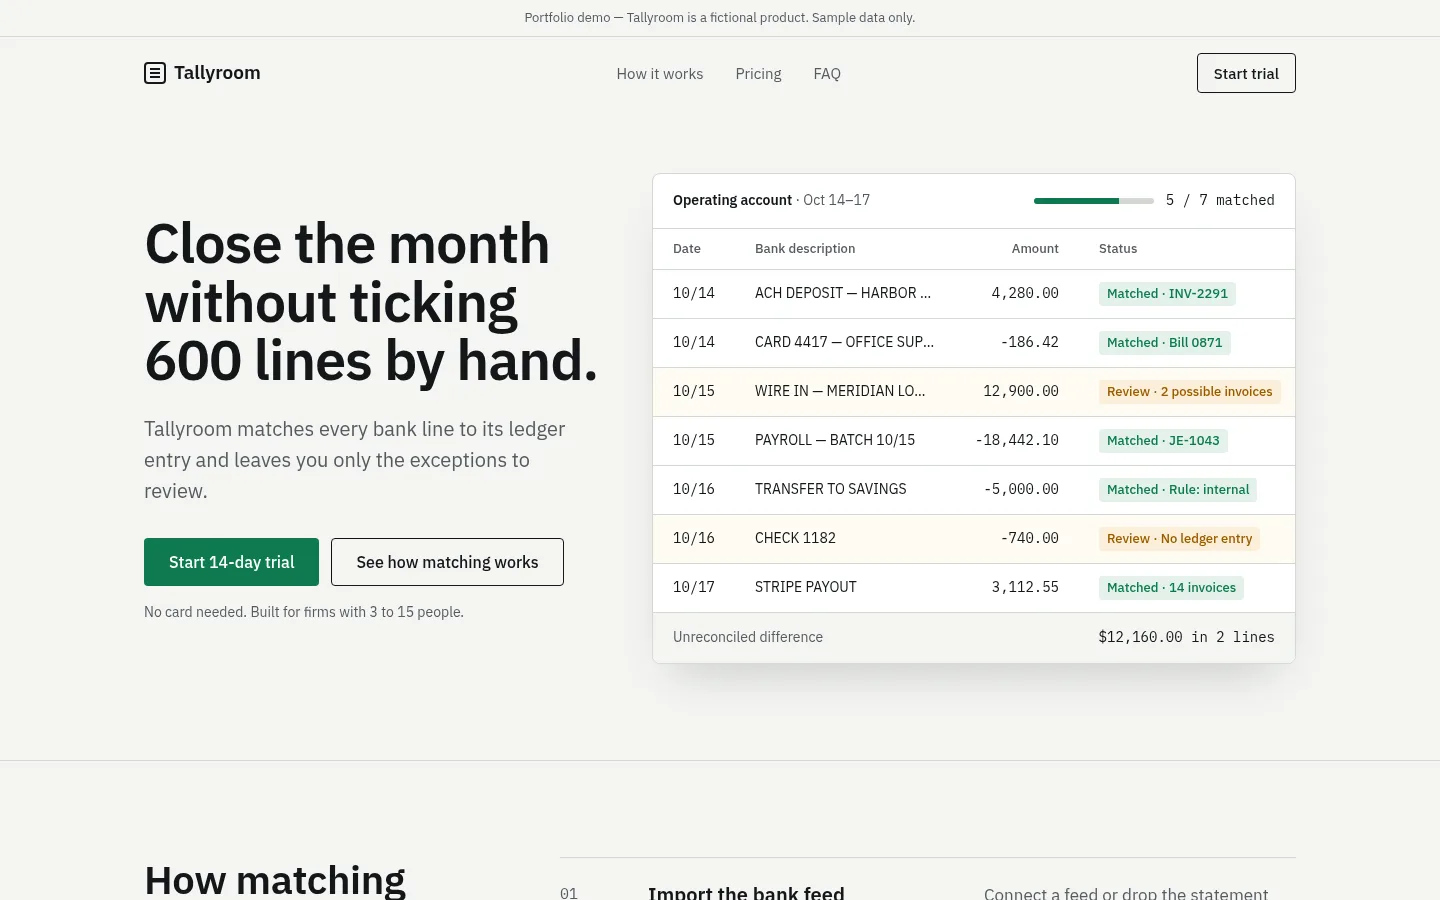
Task: Click the Start trial header button
Action: tap(1246, 73)
